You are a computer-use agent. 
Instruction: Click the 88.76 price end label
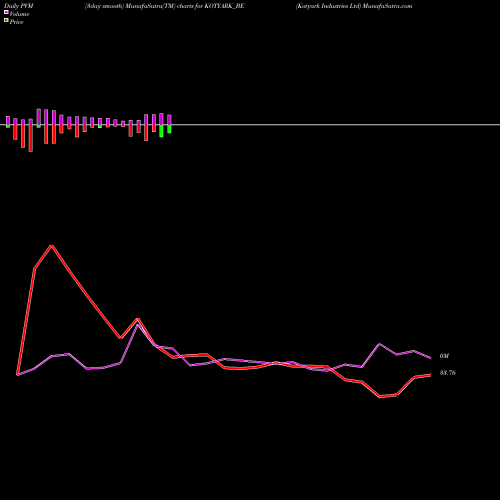448,373
